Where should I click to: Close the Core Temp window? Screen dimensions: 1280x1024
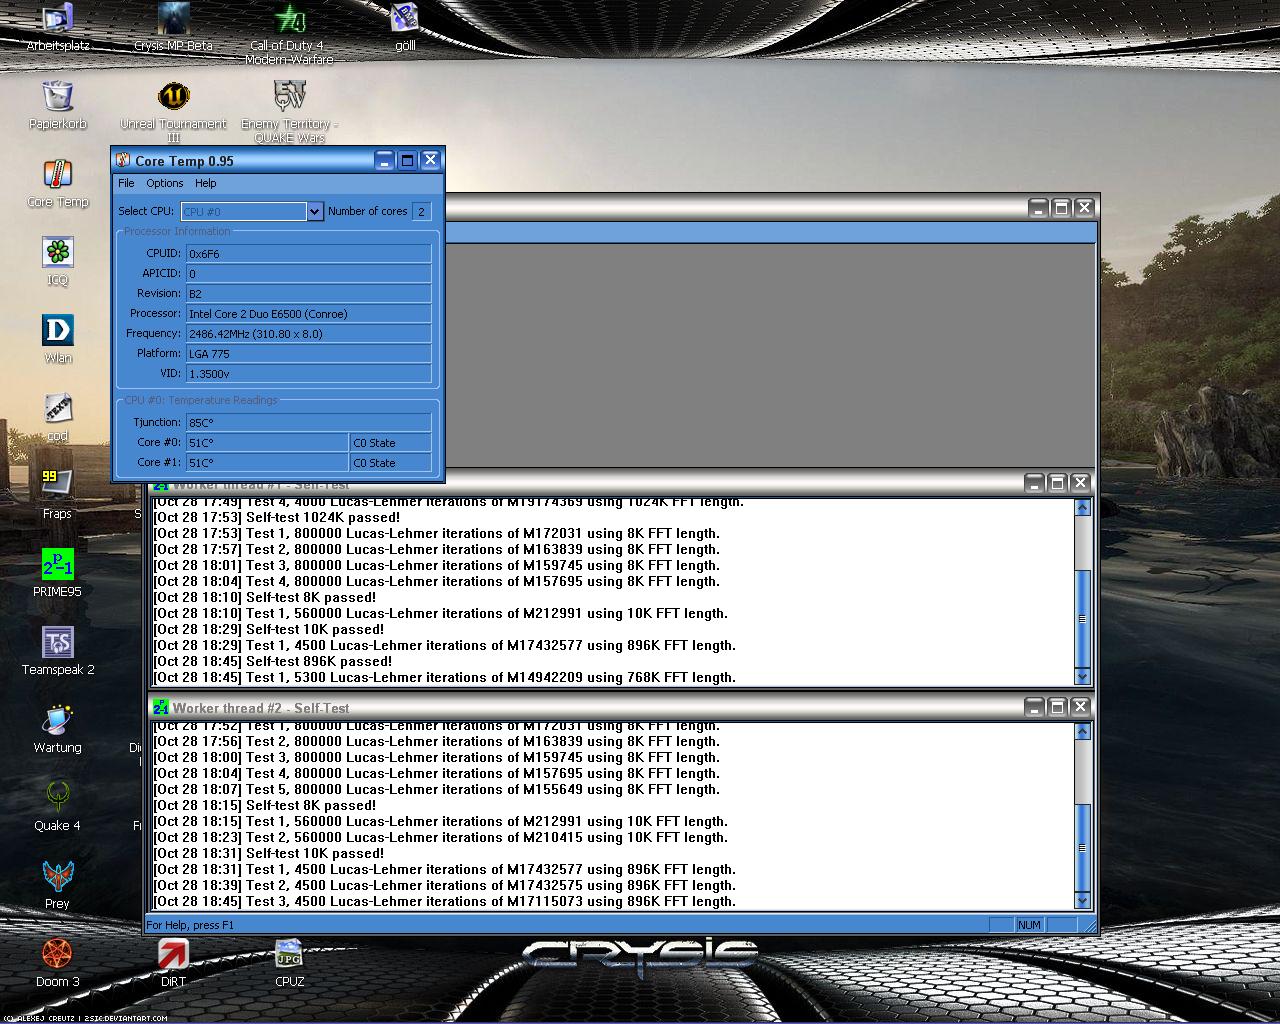[x=430, y=160]
